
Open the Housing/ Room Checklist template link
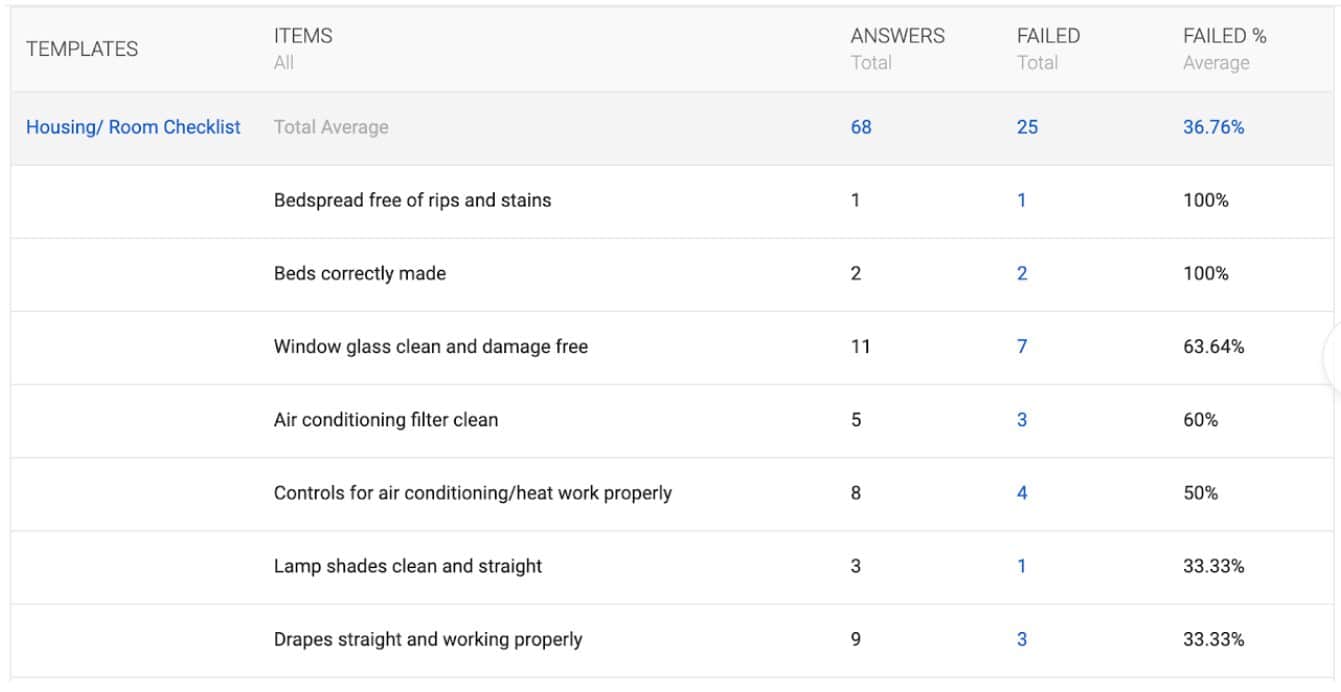click(133, 127)
